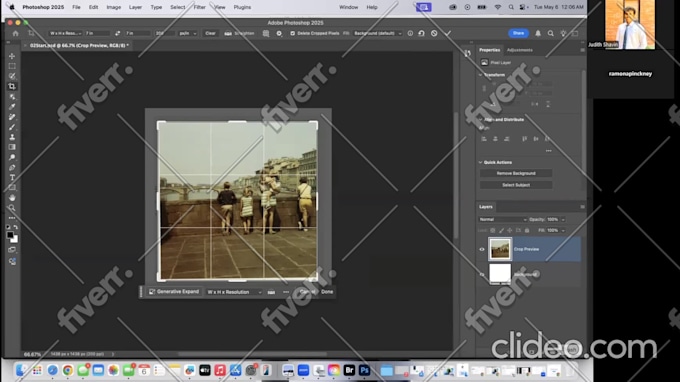Image resolution: width=680 pixels, height=382 pixels.
Task: Open Photoshop notifications bell
Action: (538, 33)
